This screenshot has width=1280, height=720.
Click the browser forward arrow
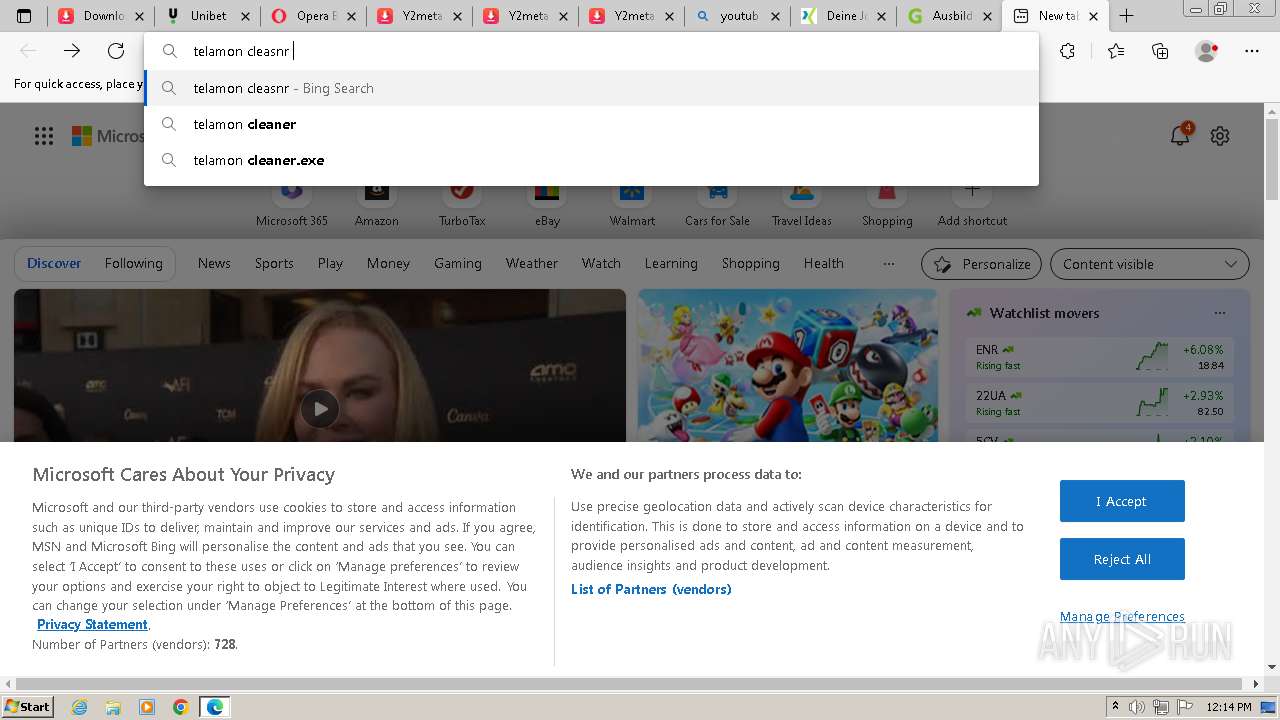72,51
